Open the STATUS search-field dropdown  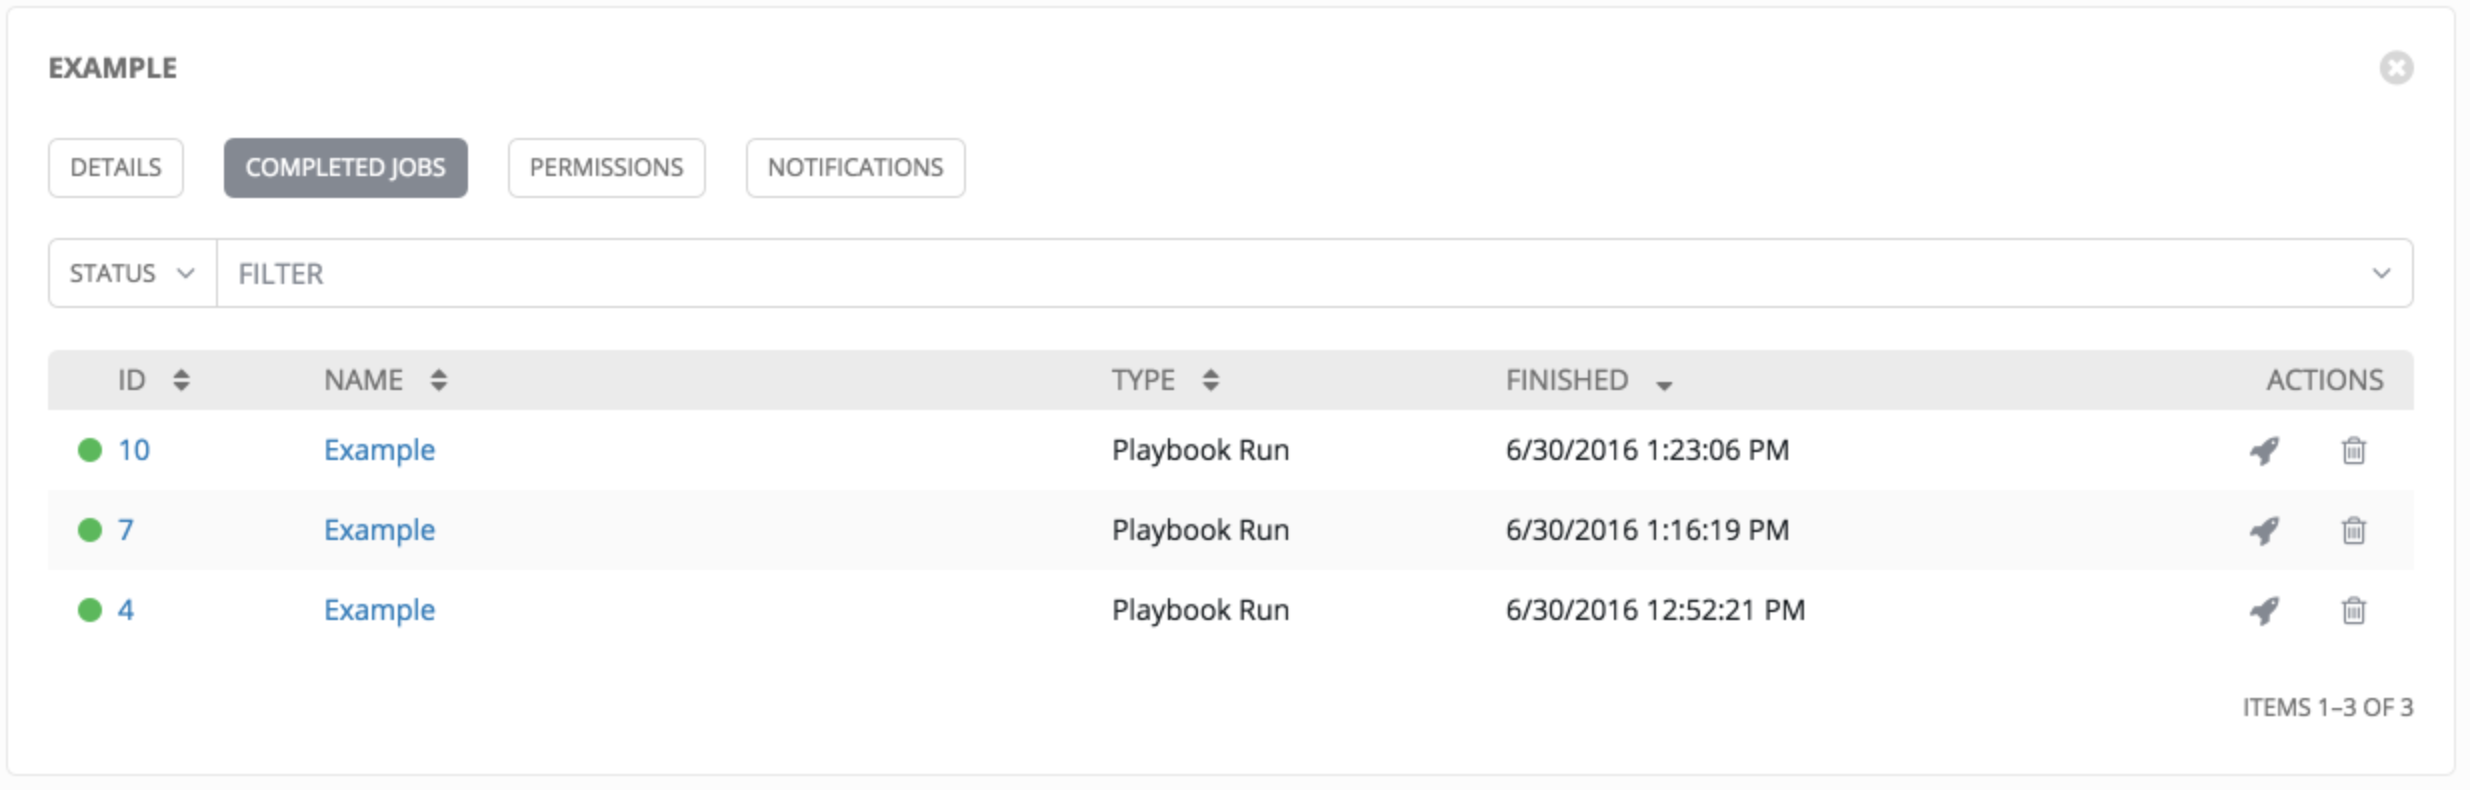pos(132,273)
